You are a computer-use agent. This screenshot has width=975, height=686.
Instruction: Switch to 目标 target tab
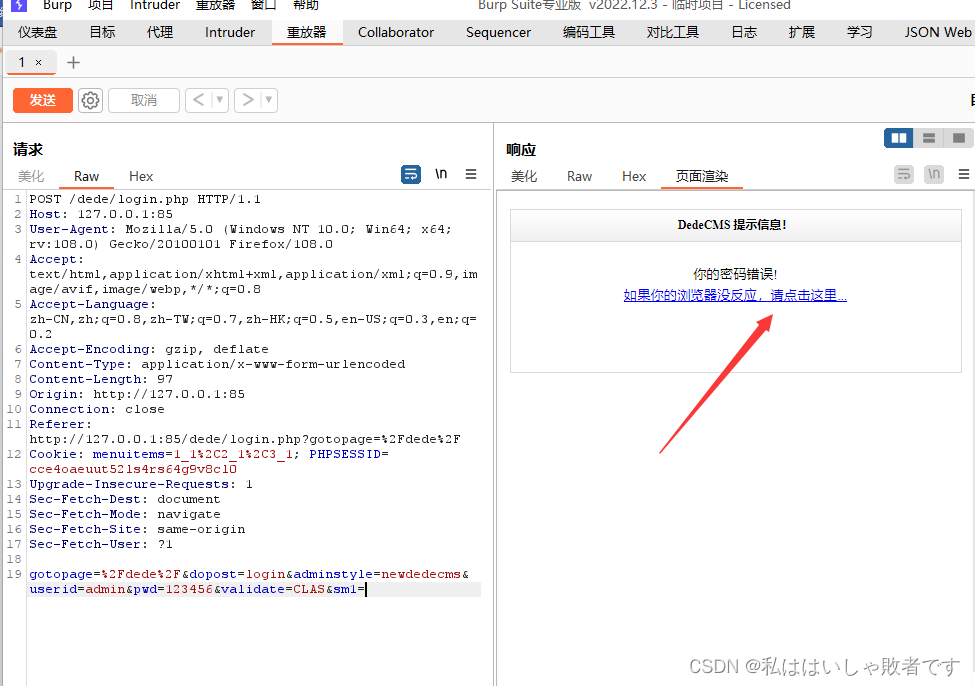pos(103,32)
